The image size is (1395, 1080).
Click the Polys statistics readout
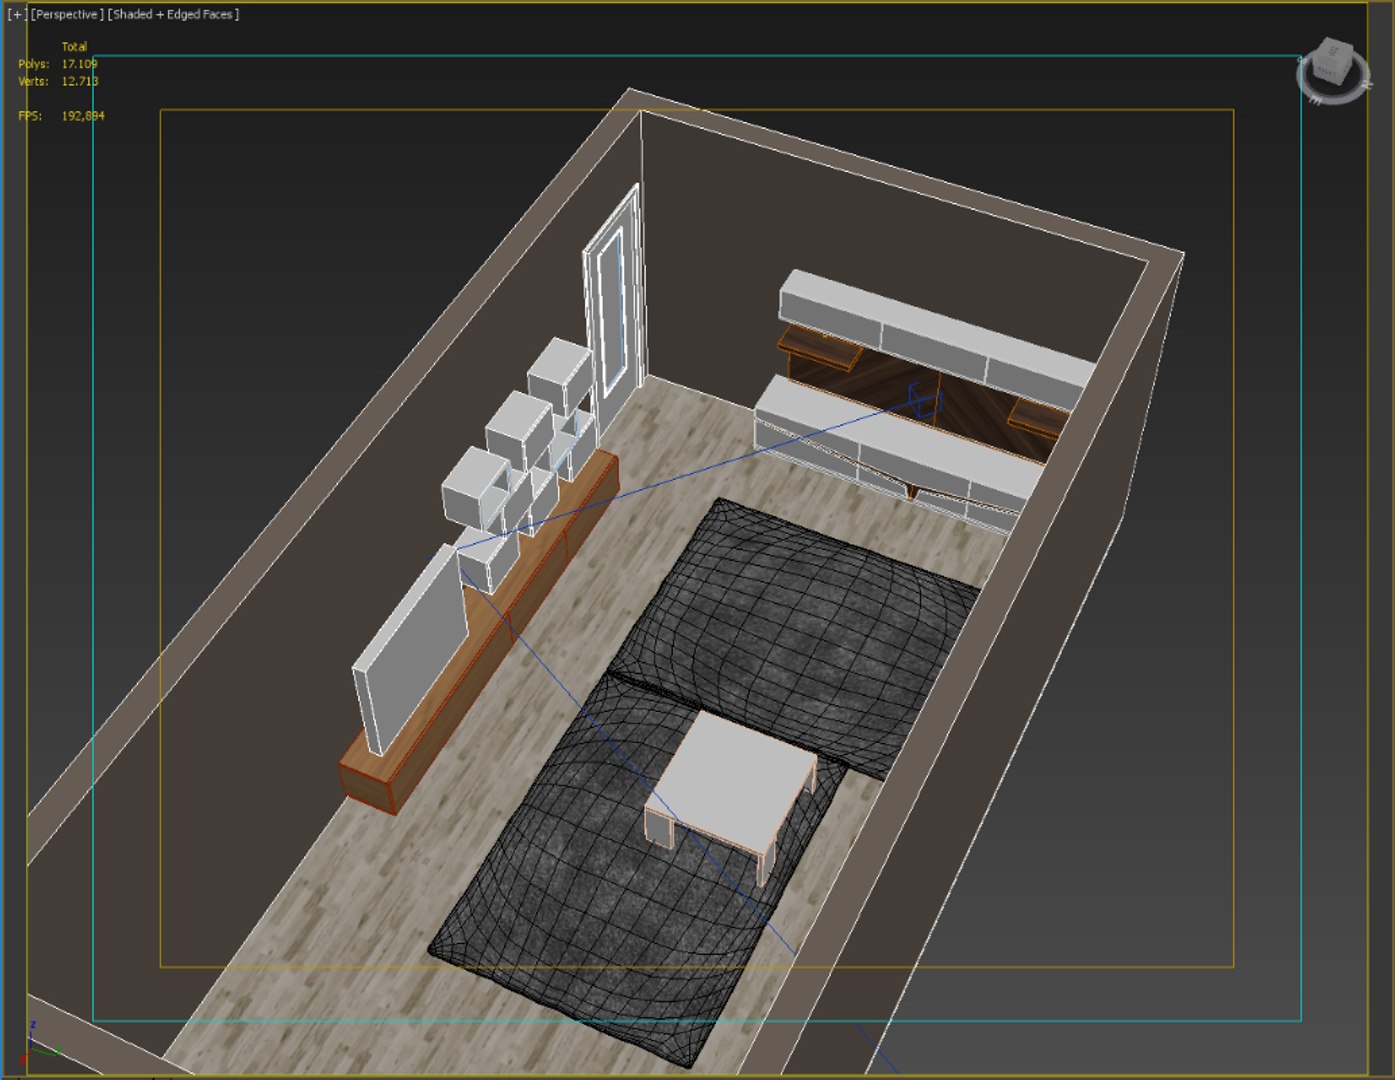[x=58, y=64]
